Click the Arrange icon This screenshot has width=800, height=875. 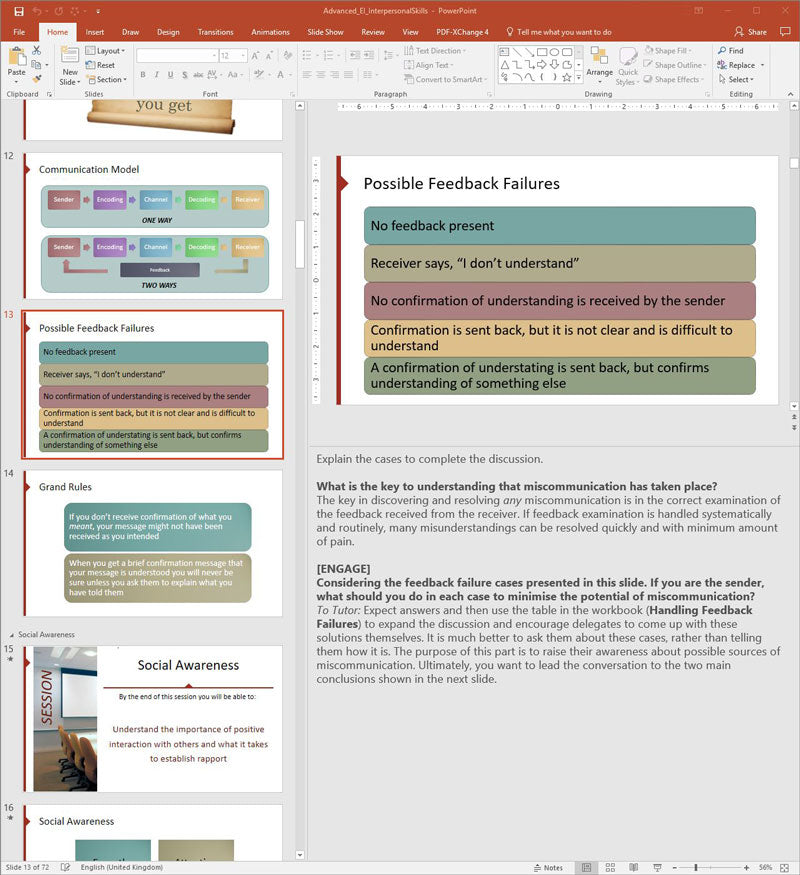click(x=599, y=57)
